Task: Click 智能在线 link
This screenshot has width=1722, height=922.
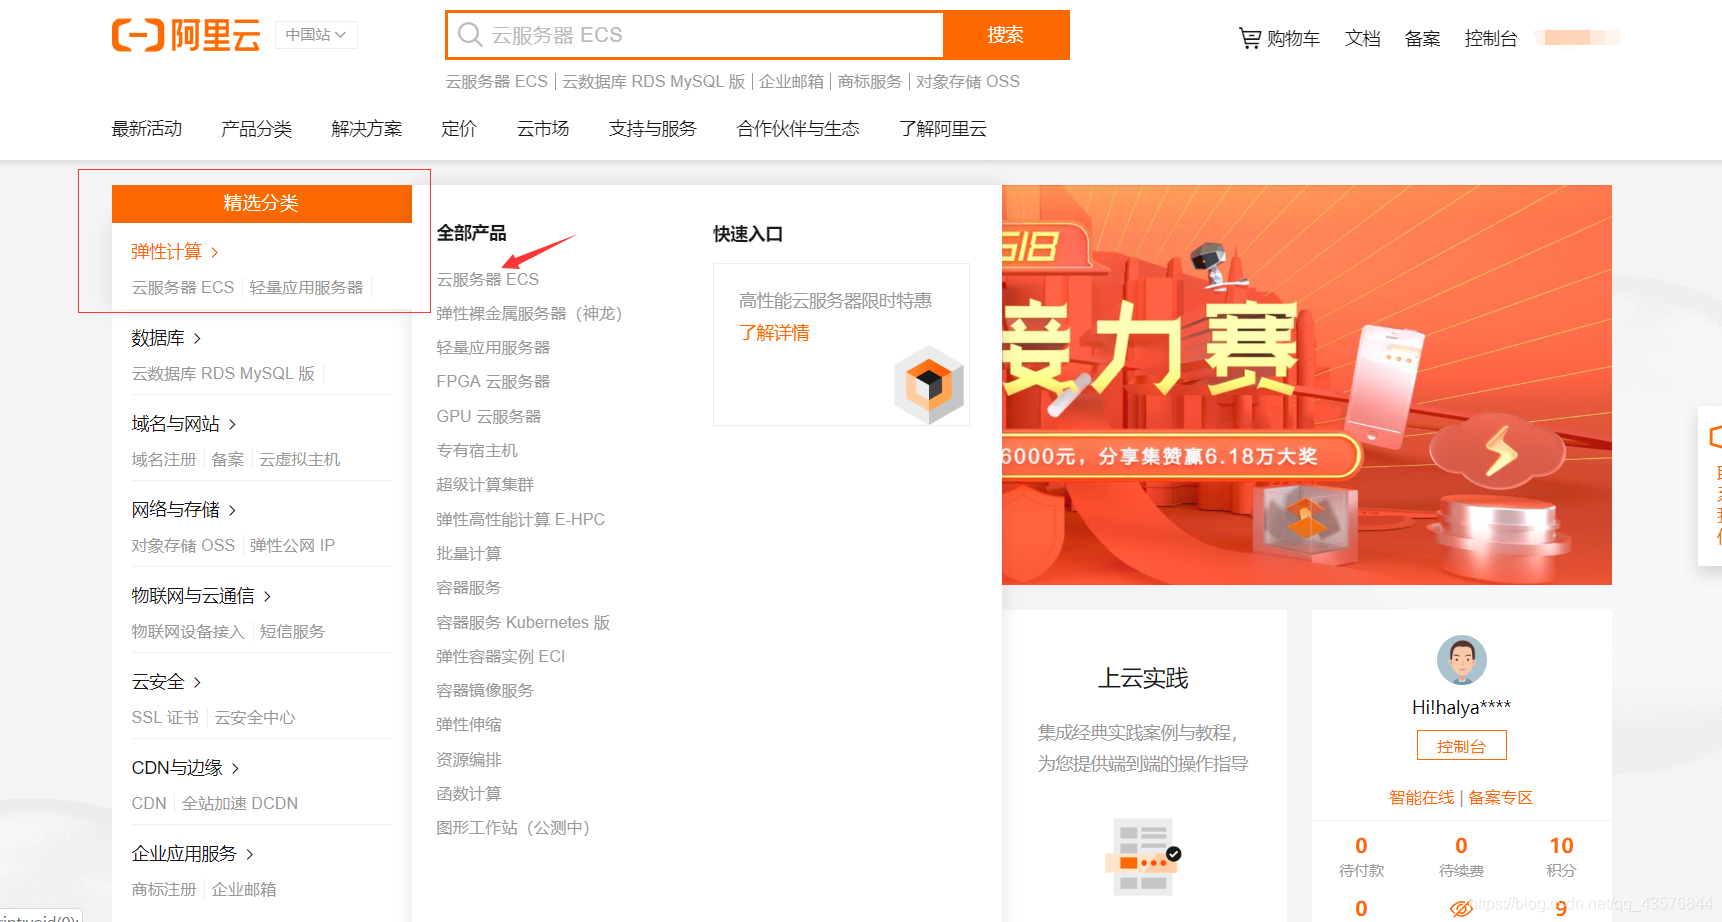Action: pos(1421,798)
